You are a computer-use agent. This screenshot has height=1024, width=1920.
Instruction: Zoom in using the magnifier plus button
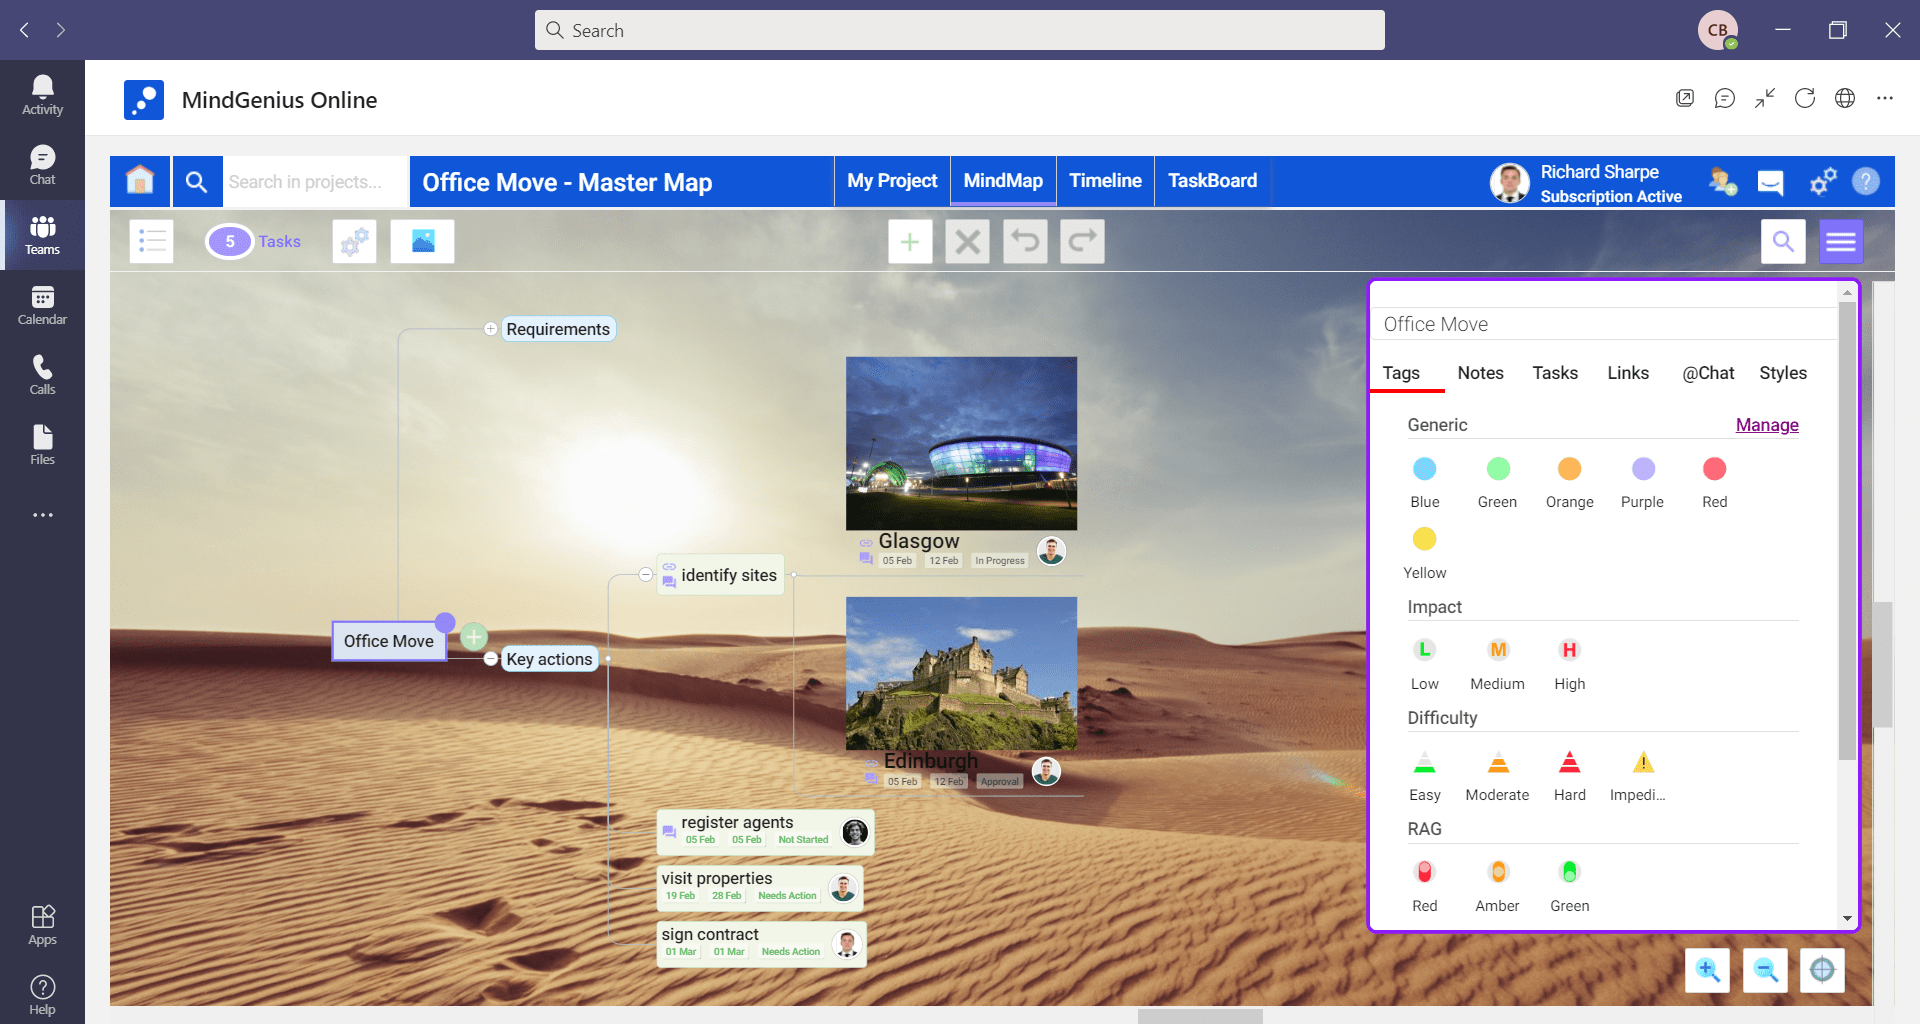pos(1707,970)
